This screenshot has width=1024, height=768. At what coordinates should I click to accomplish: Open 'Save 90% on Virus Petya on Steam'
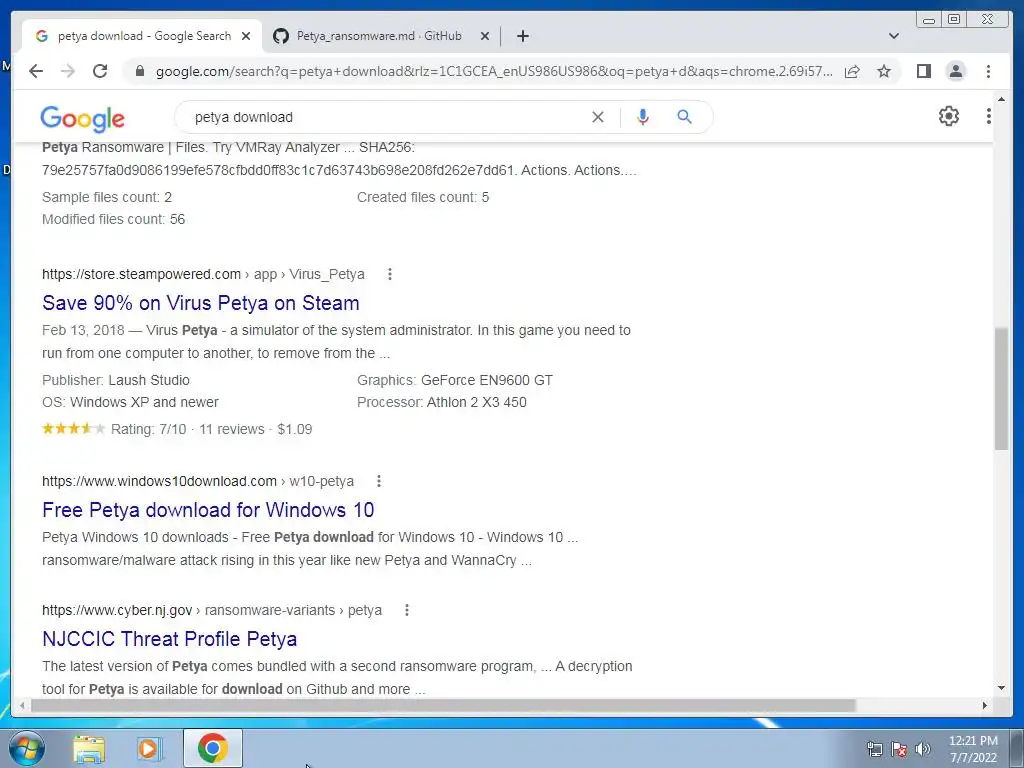200,303
